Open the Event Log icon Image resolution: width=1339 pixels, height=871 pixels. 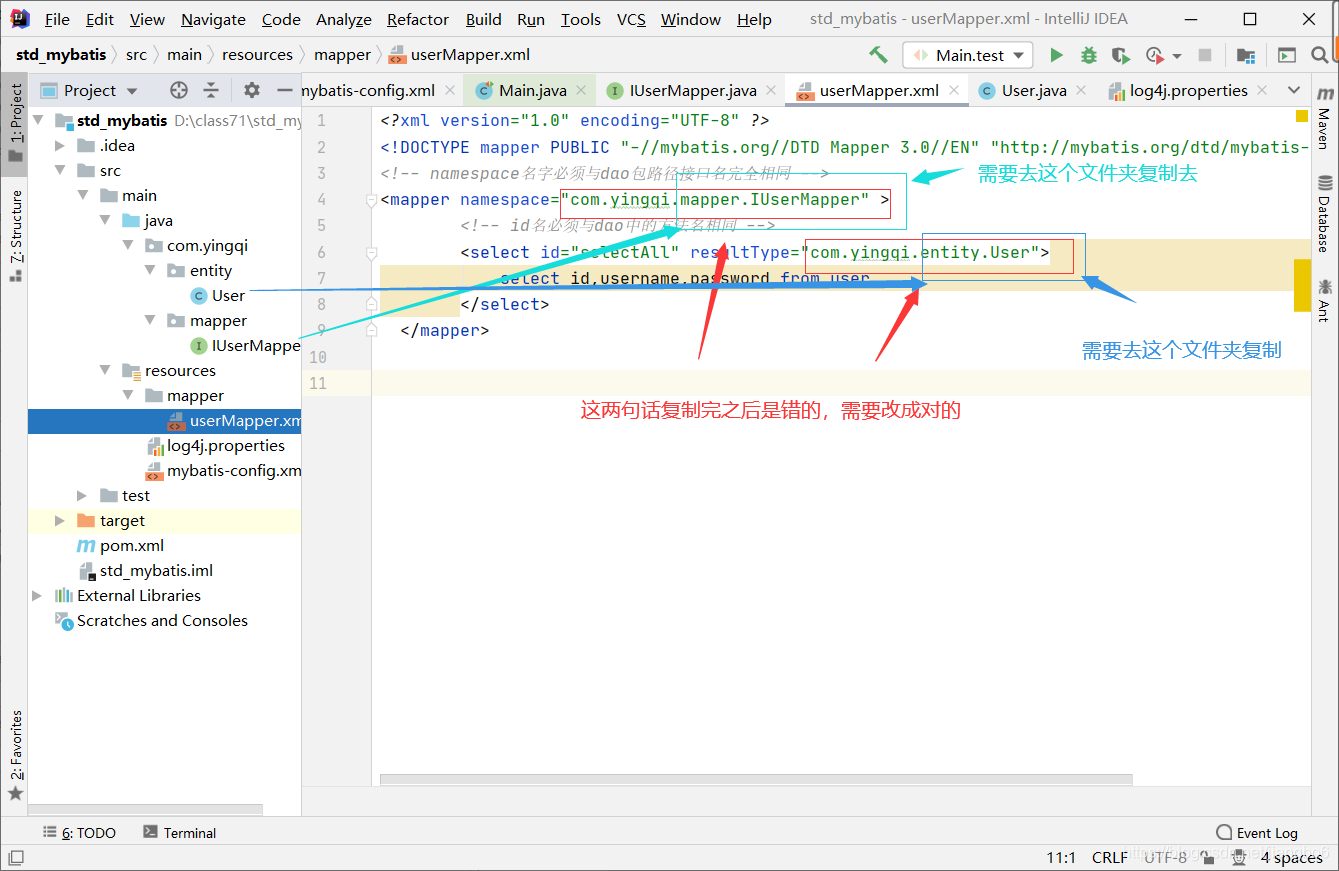(x=1224, y=832)
